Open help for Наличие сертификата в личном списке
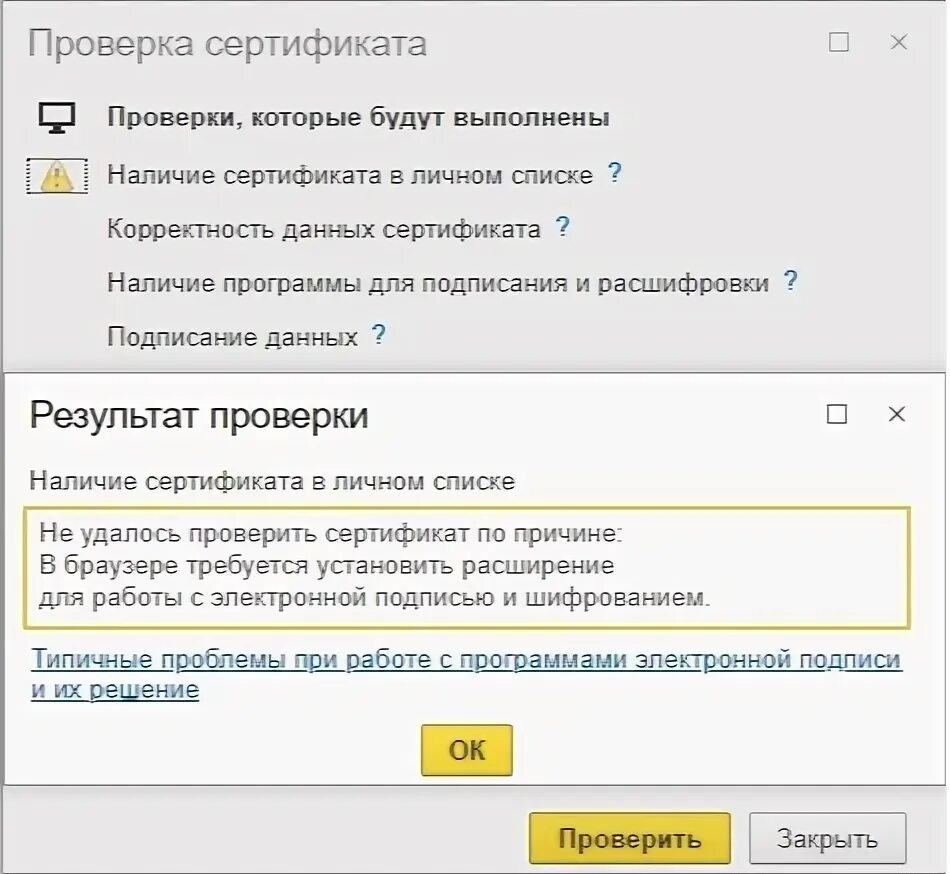This screenshot has height=874, width=950. click(614, 173)
